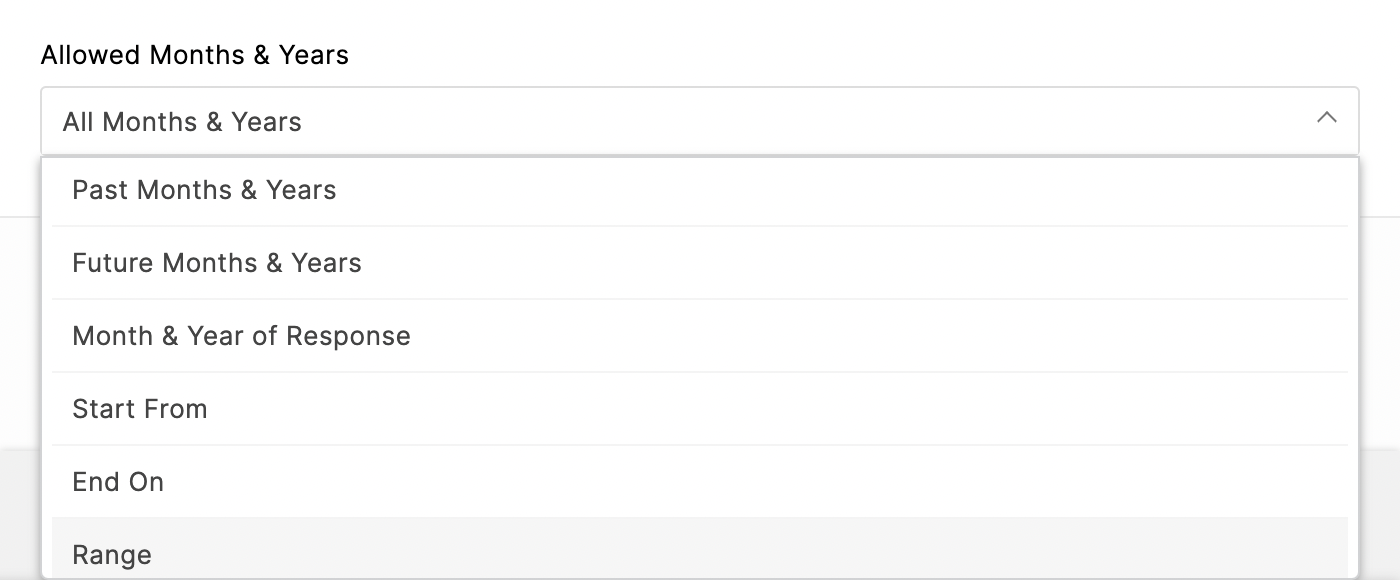Viewport: 1400px width, 580px height.
Task: Restrict allowed dates to past months and years
Action: click(204, 190)
